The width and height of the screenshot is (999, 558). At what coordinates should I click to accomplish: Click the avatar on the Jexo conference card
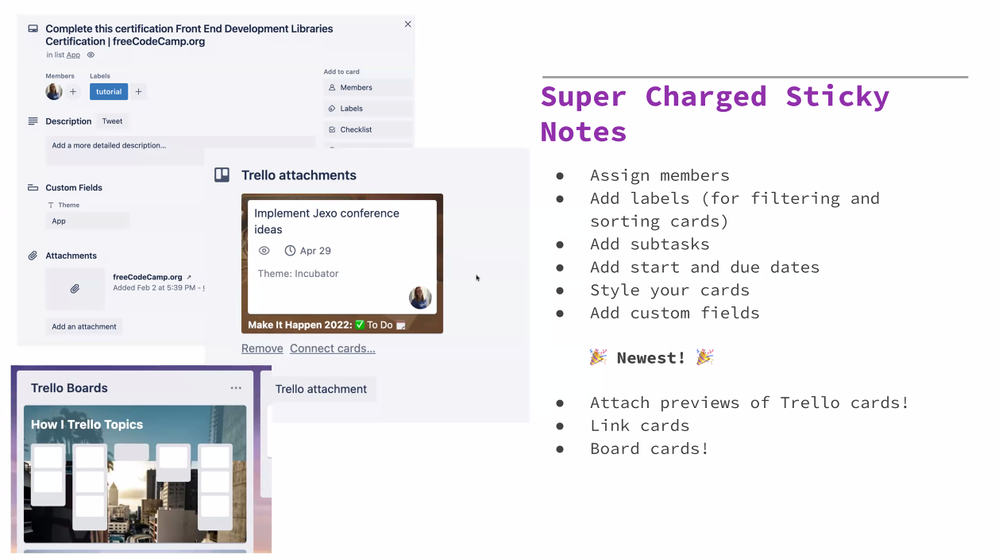pyautogui.click(x=420, y=297)
